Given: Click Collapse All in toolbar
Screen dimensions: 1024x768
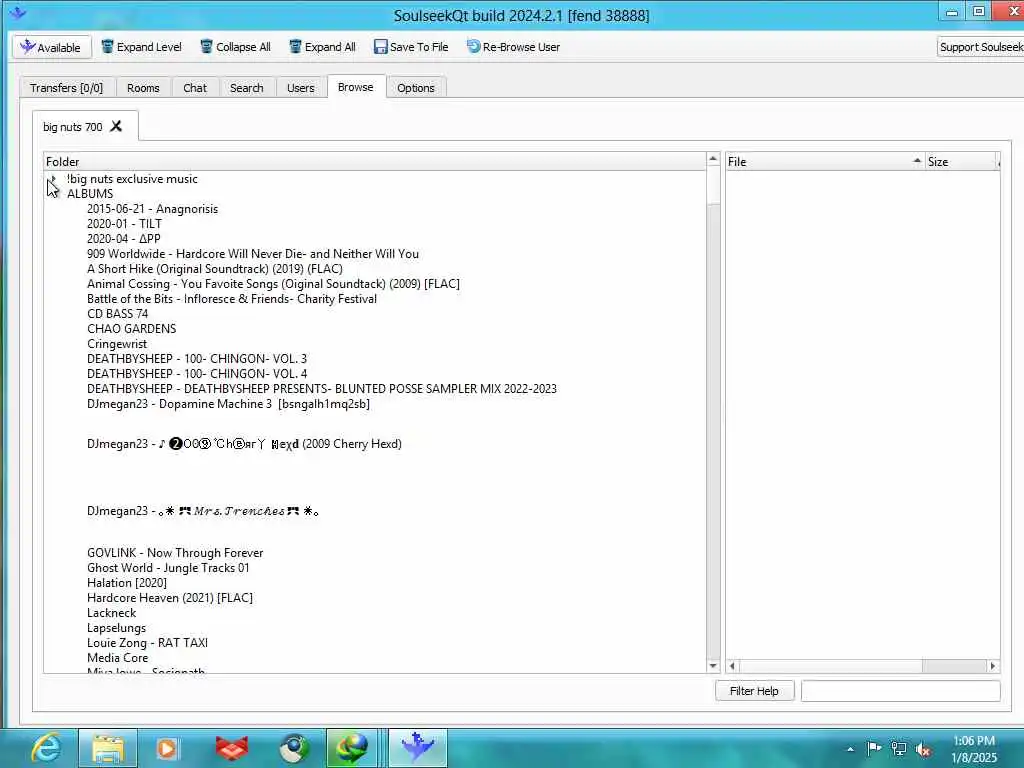Looking at the screenshot, I should 236,47.
